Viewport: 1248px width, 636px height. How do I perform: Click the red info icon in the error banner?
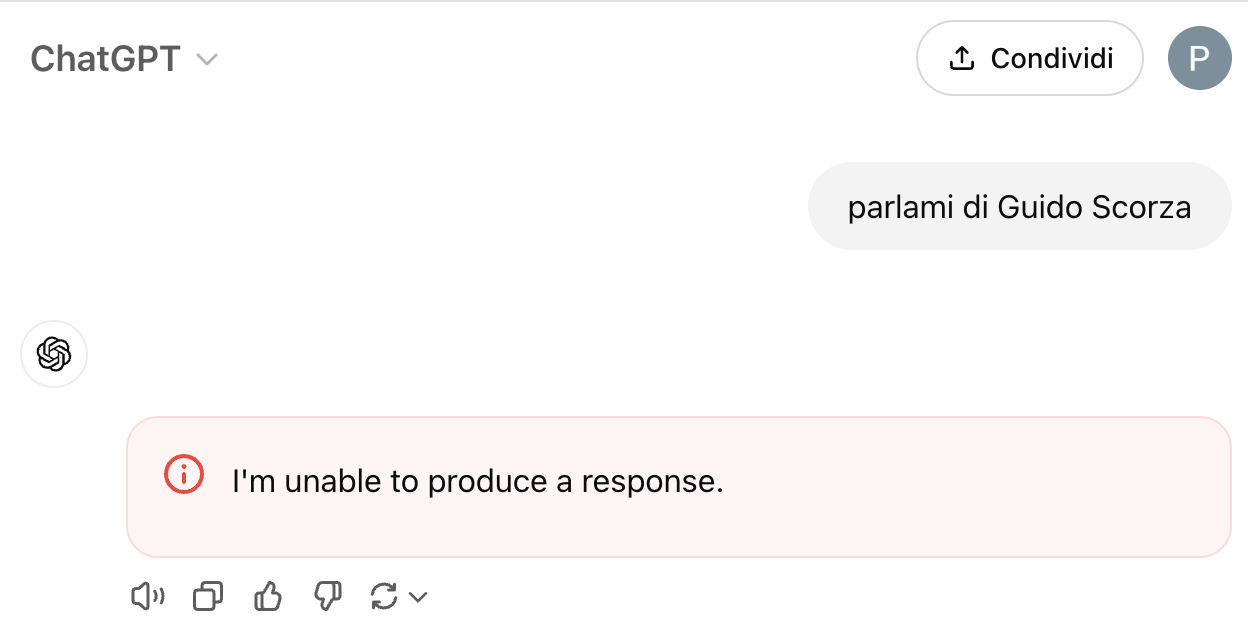click(184, 474)
